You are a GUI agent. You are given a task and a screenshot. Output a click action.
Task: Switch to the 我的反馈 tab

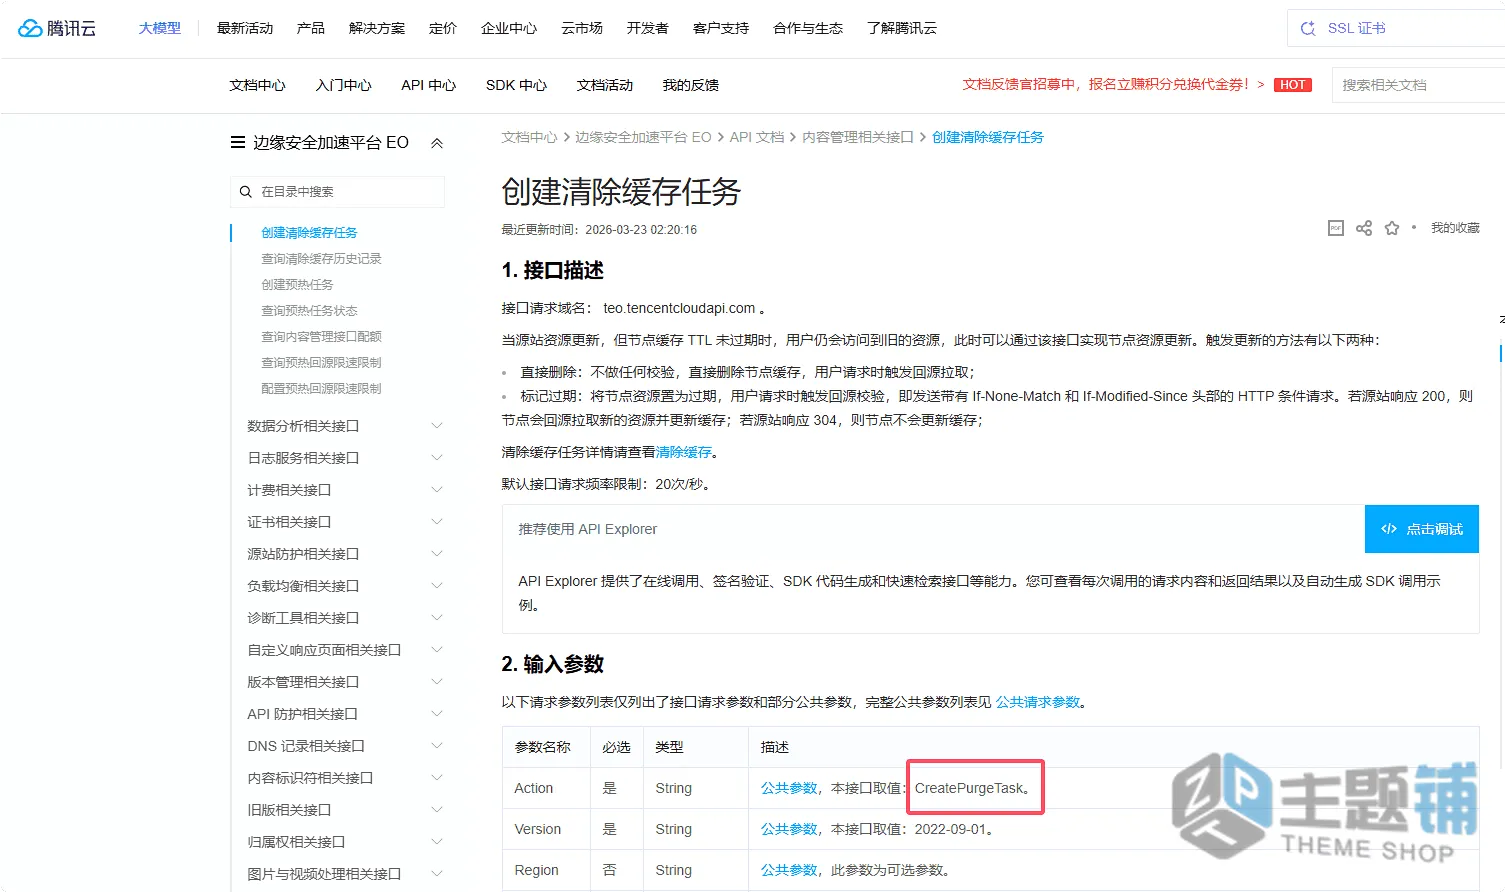[691, 85]
